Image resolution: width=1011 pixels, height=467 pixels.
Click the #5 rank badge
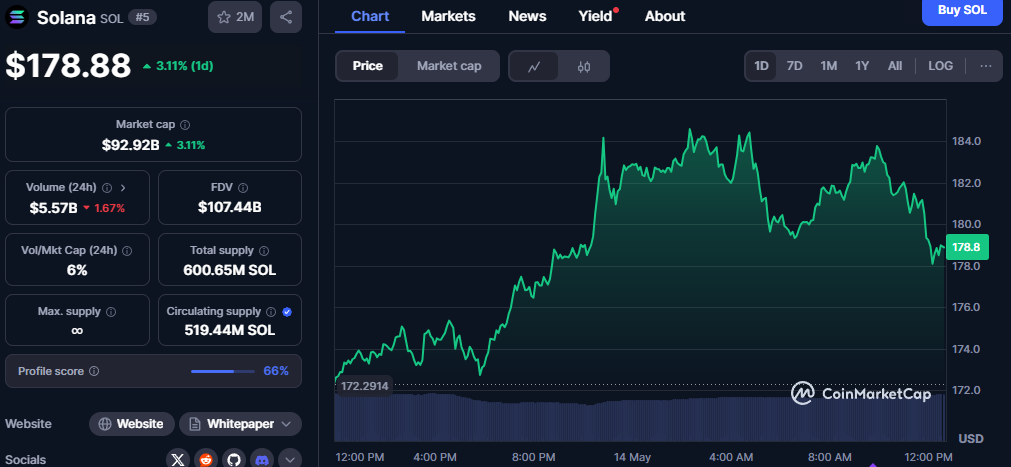(x=140, y=17)
